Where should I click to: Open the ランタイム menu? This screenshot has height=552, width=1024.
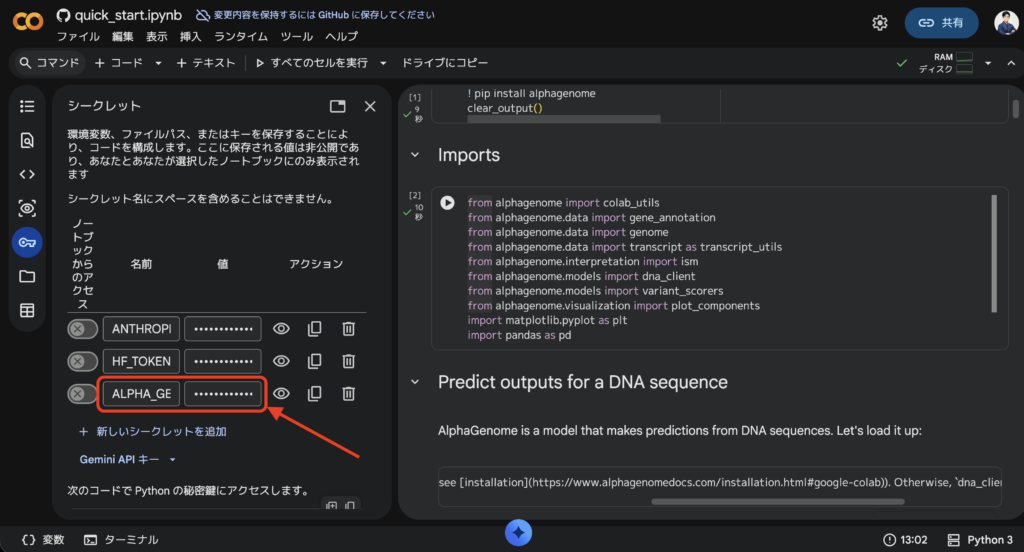coord(241,37)
